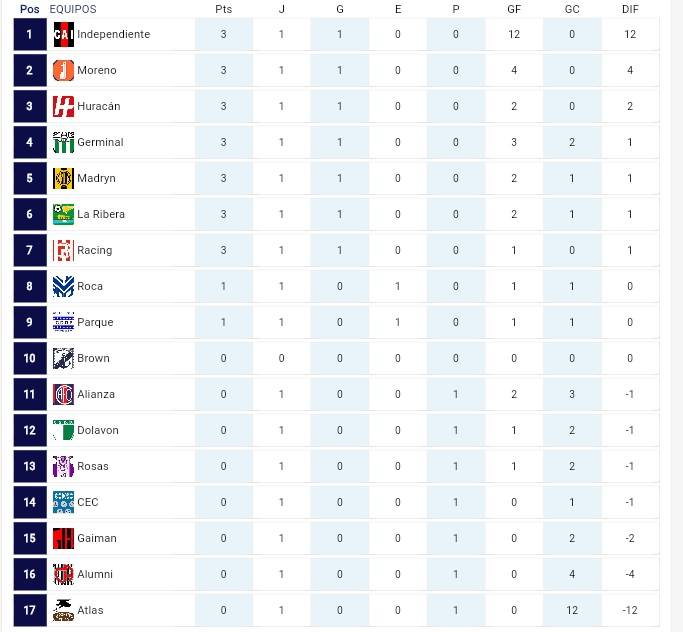Select the Pts column header
Screen dimensions: 683x632
[x=223, y=9]
